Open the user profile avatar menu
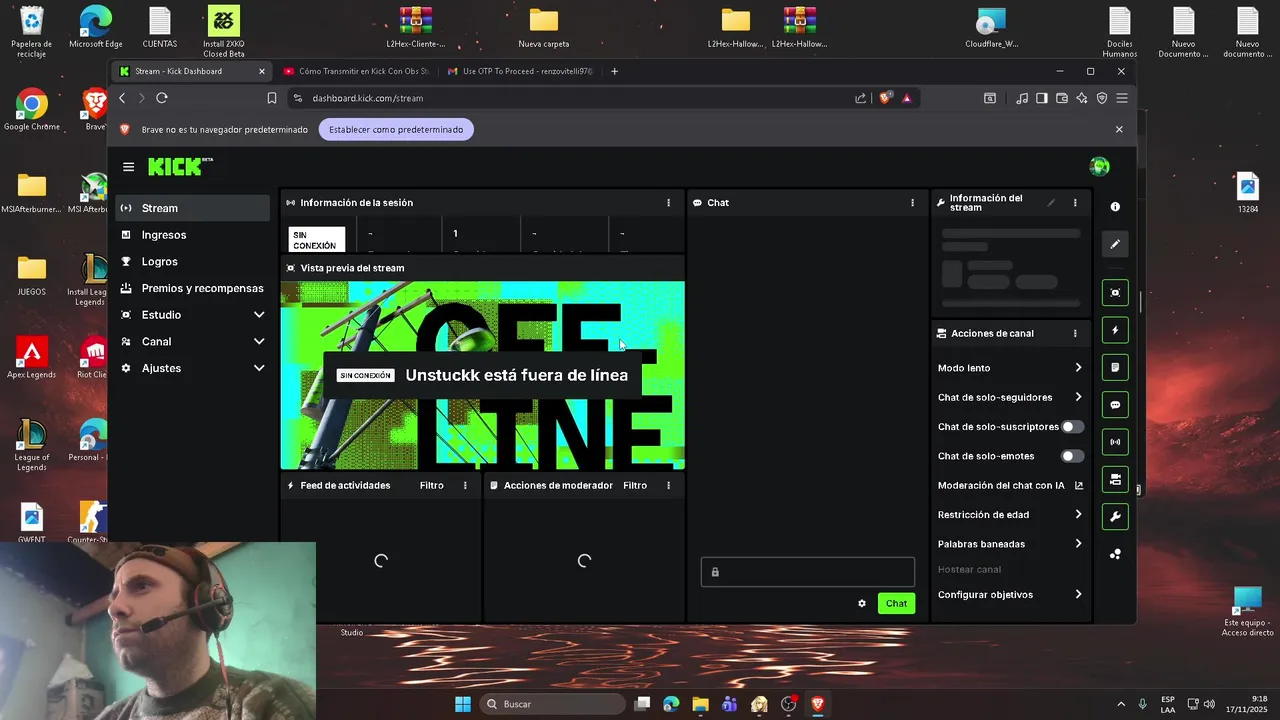Screen dimensions: 1280x720 click(1099, 166)
